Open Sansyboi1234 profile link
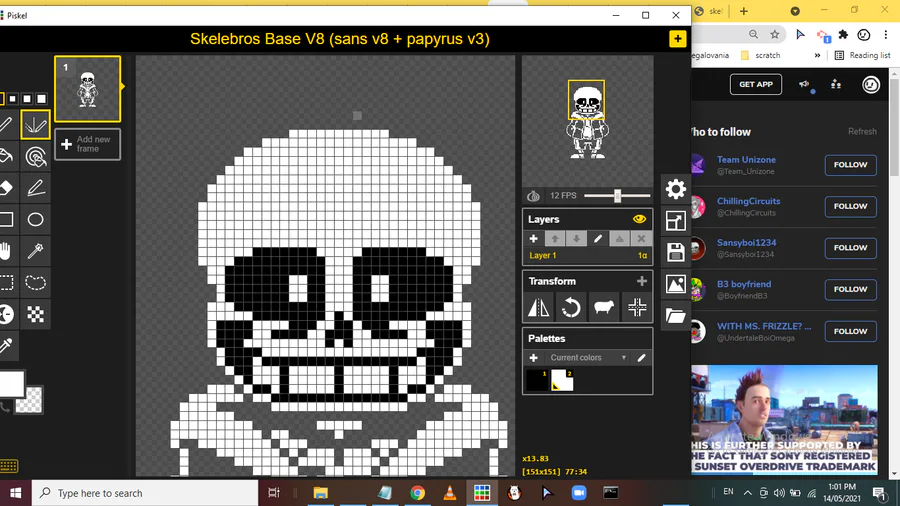900x506 pixels. 746,243
